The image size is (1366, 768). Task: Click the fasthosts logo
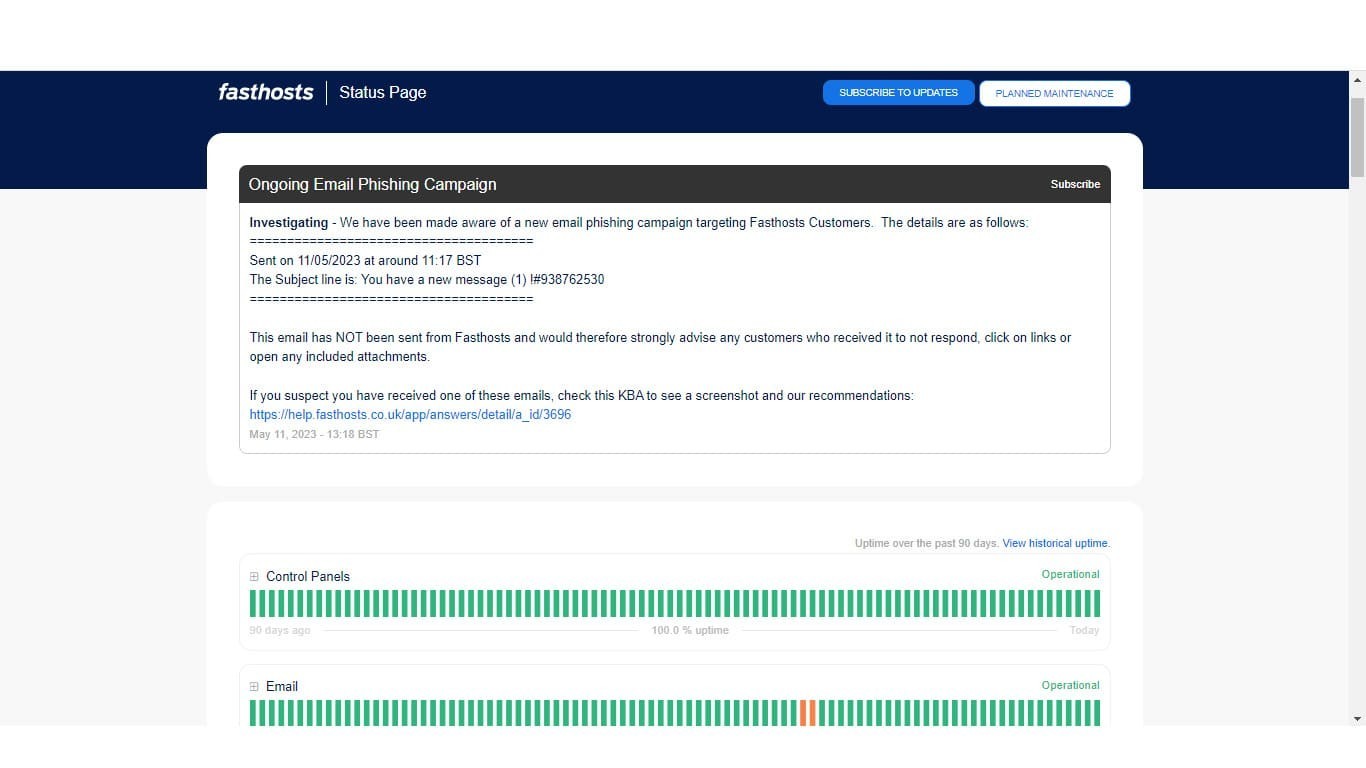click(x=266, y=92)
